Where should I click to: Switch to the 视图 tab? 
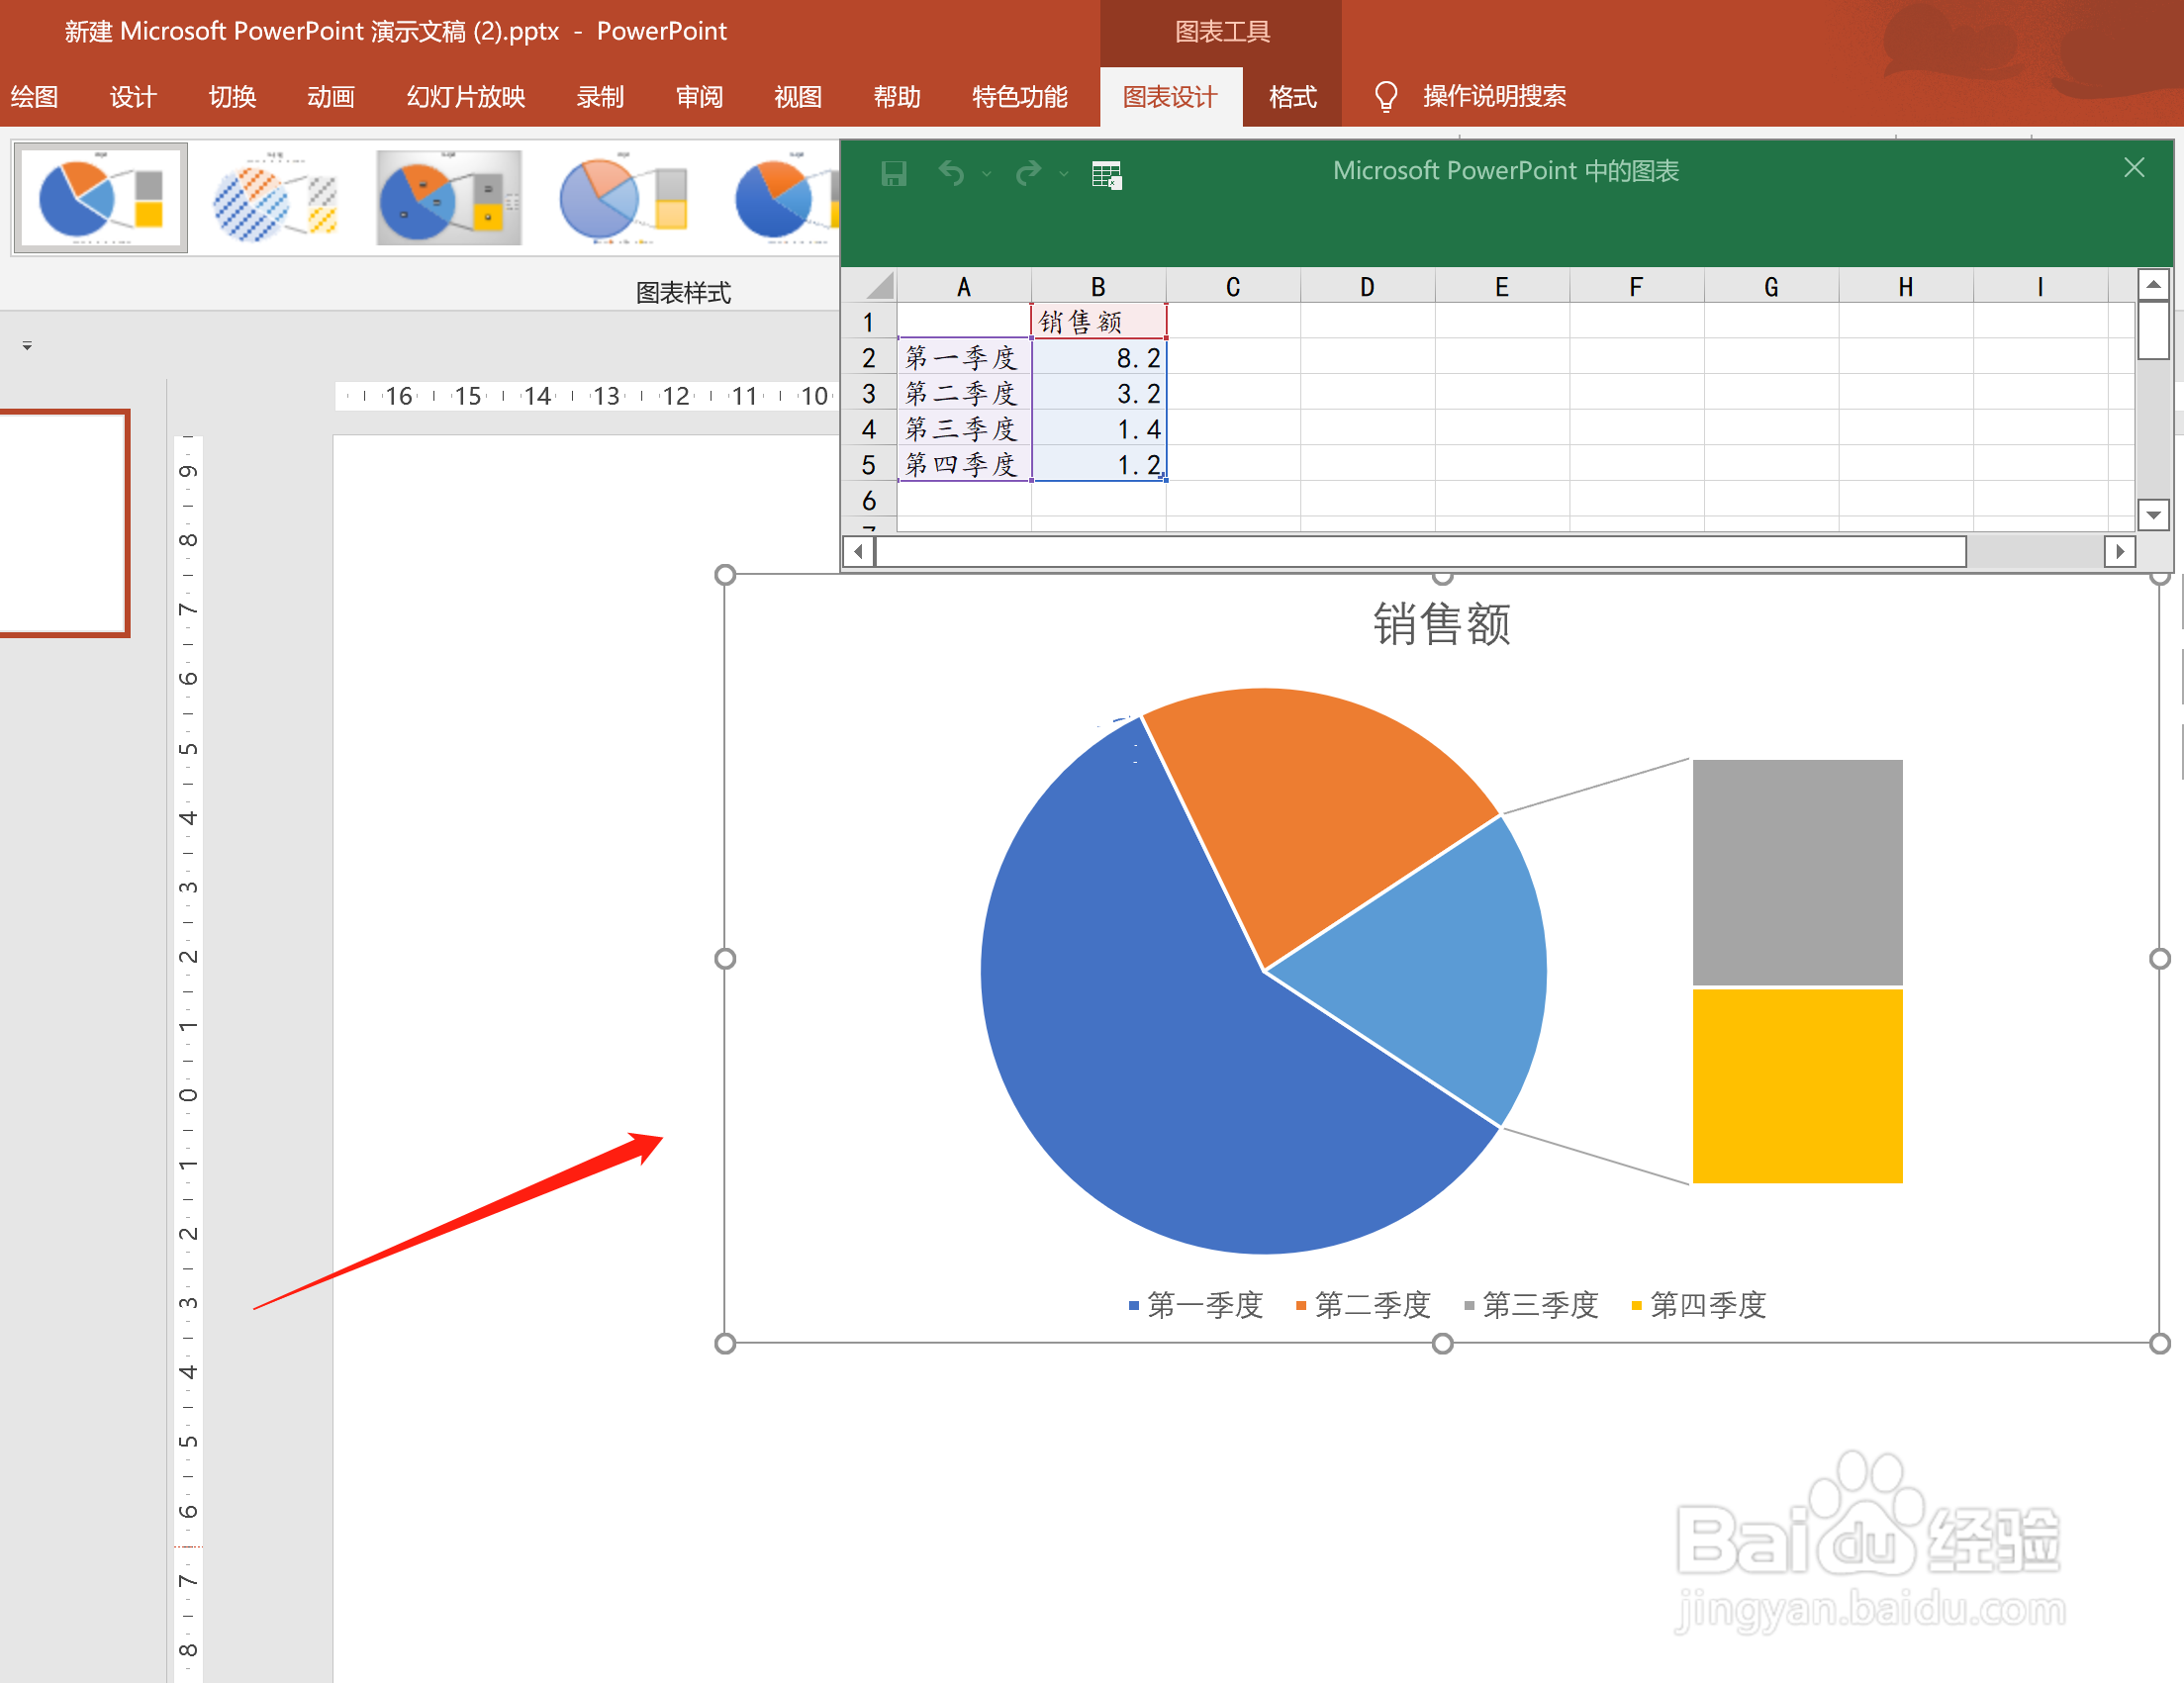click(798, 97)
